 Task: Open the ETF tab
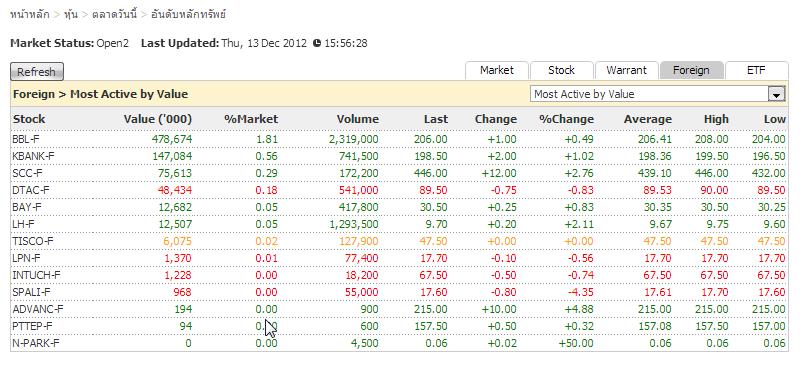coord(756,70)
